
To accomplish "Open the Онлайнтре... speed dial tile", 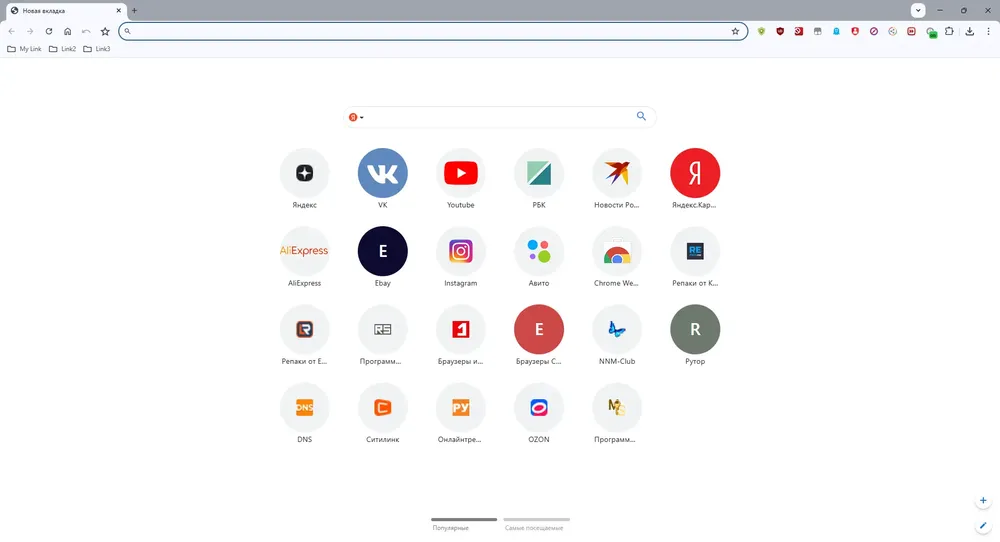I will 460,407.
